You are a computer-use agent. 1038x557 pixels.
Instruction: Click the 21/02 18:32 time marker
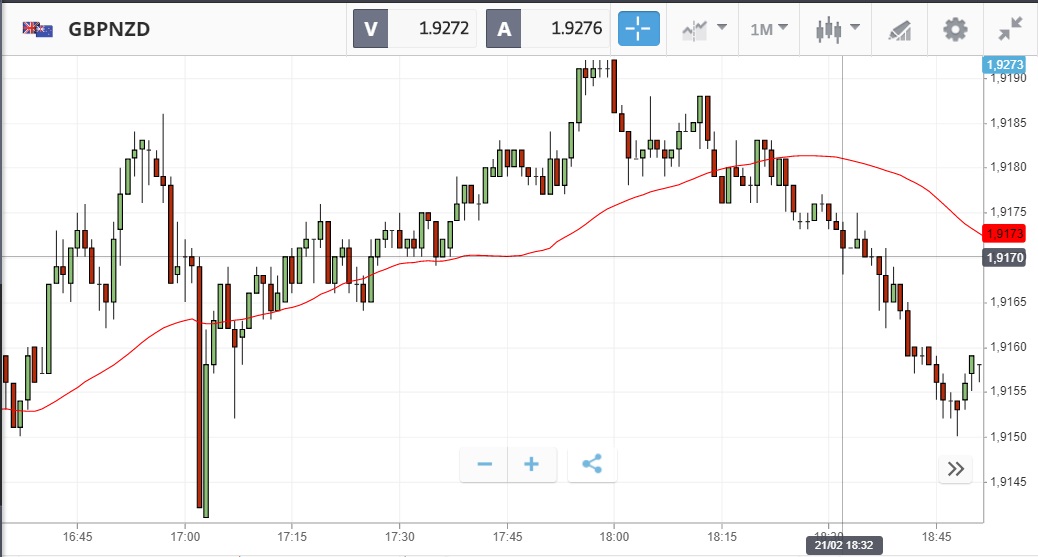842,545
